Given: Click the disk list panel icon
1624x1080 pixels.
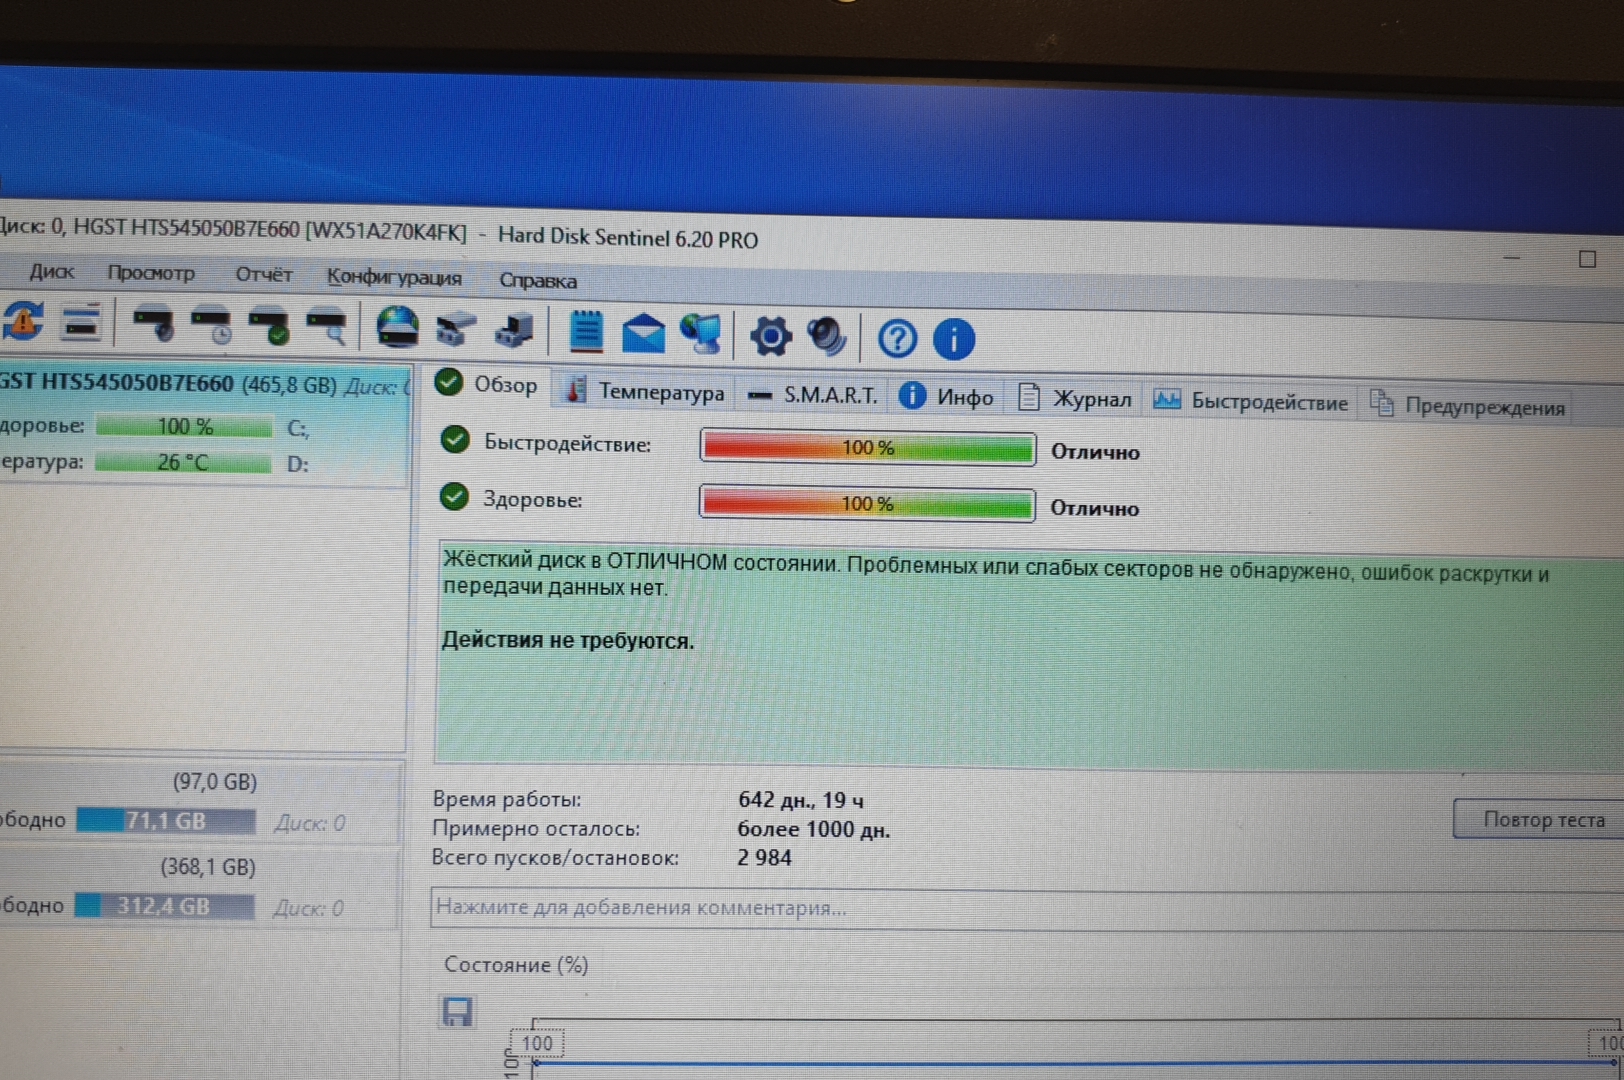Looking at the screenshot, I should pos(81,322).
